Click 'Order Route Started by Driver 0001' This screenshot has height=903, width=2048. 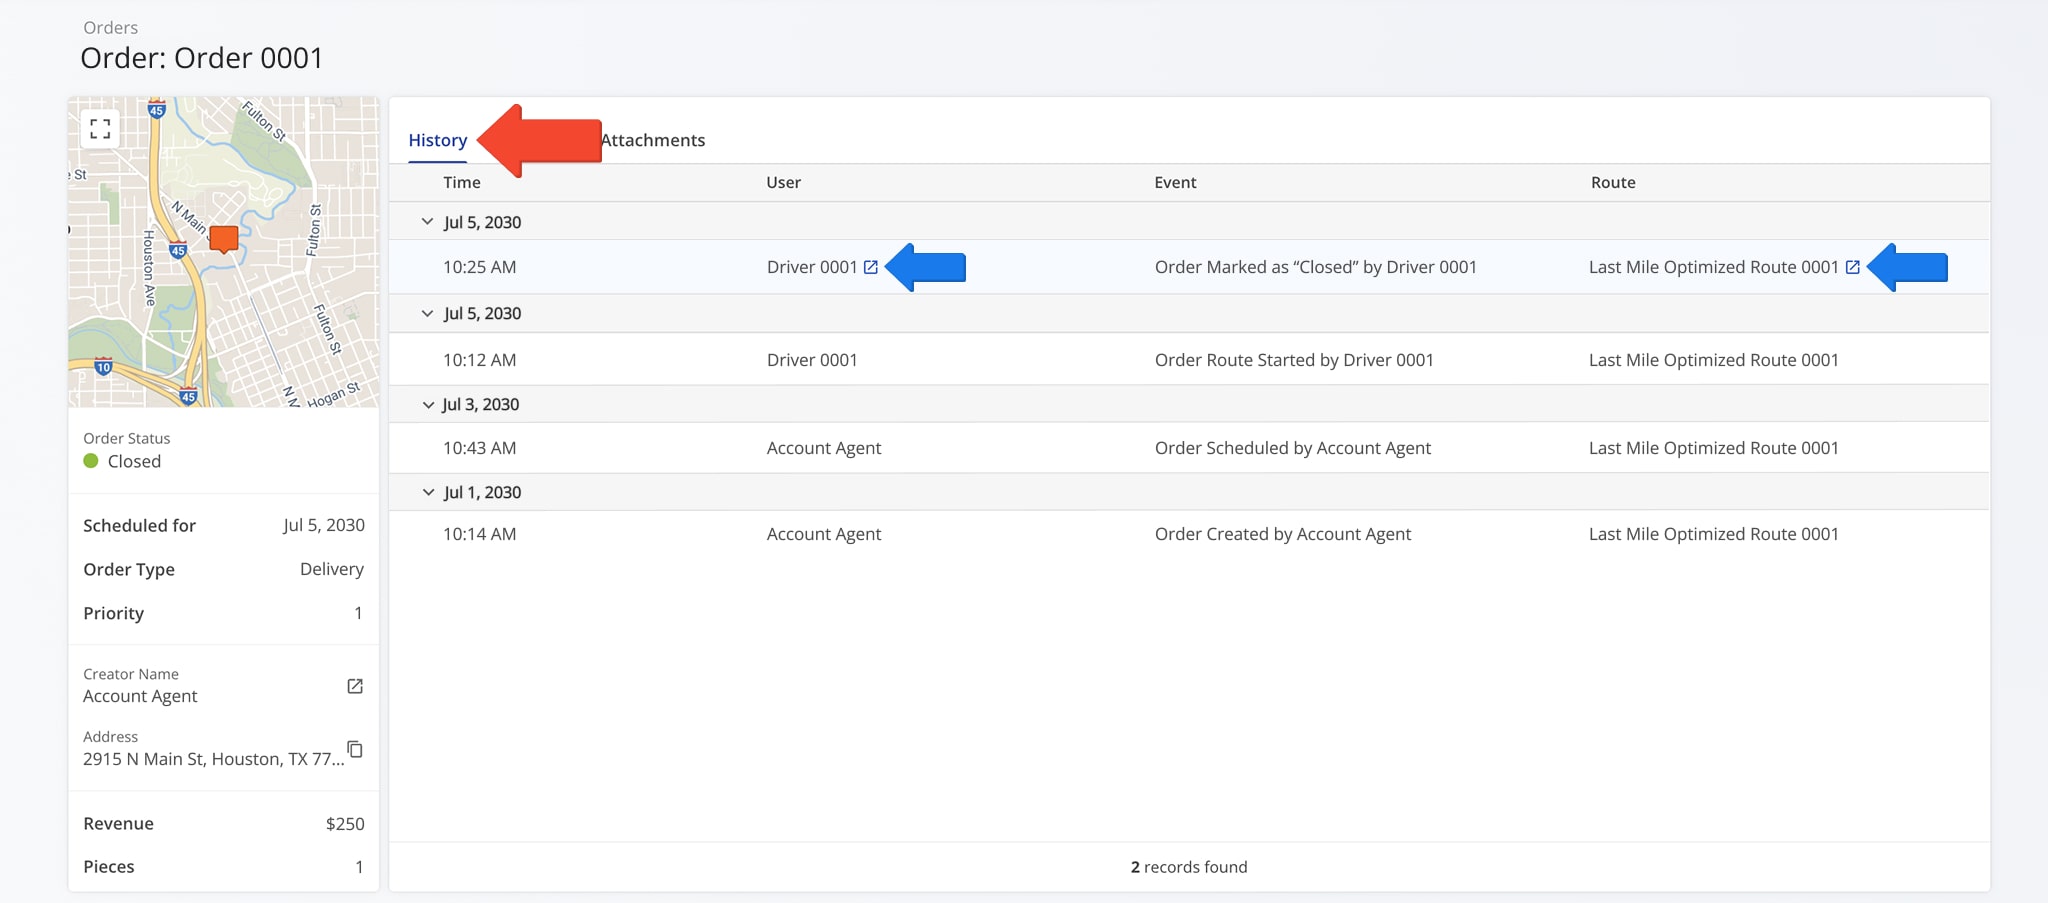[1294, 360]
